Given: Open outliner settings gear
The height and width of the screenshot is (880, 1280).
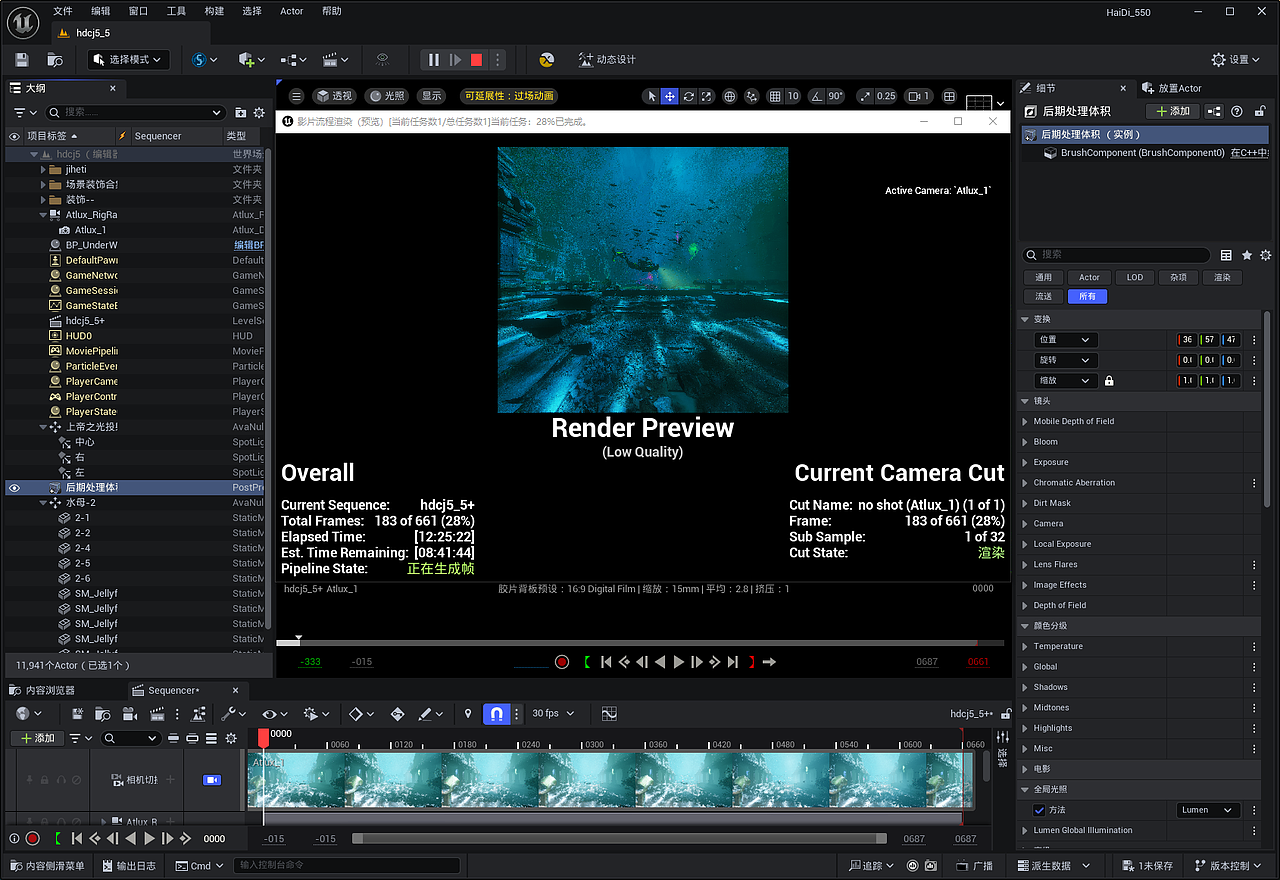Looking at the screenshot, I should pyautogui.click(x=259, y=112).
